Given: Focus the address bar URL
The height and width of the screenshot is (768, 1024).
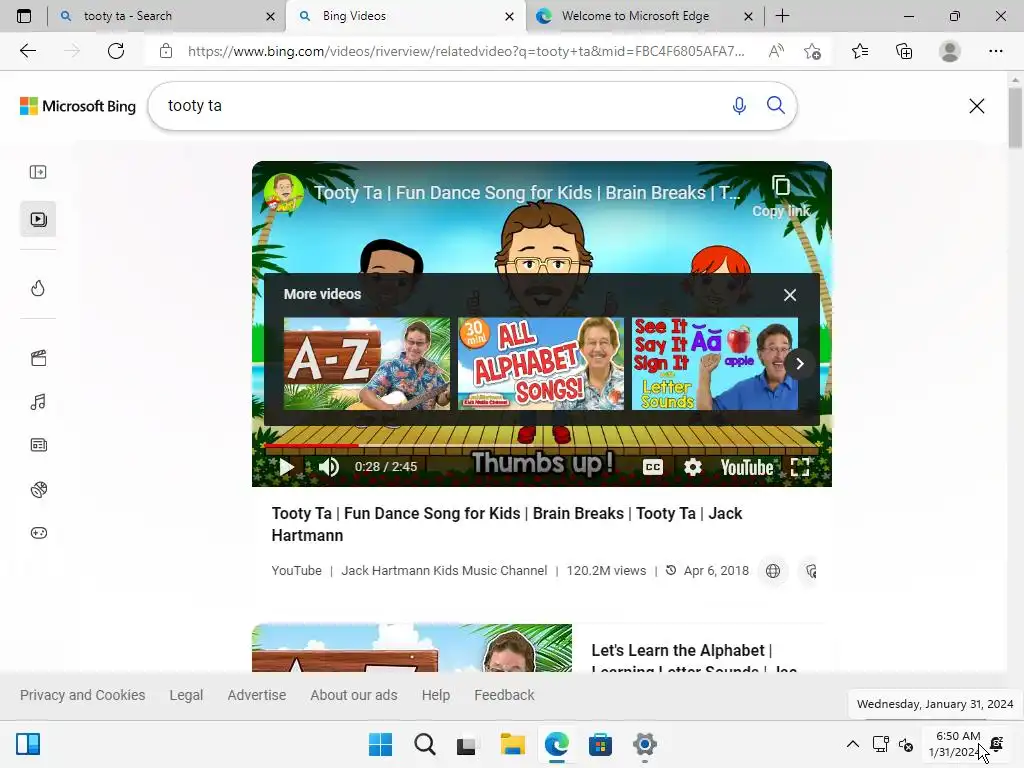Looking at the screenshot, I should pyautogui.click(x=466, y=51).
